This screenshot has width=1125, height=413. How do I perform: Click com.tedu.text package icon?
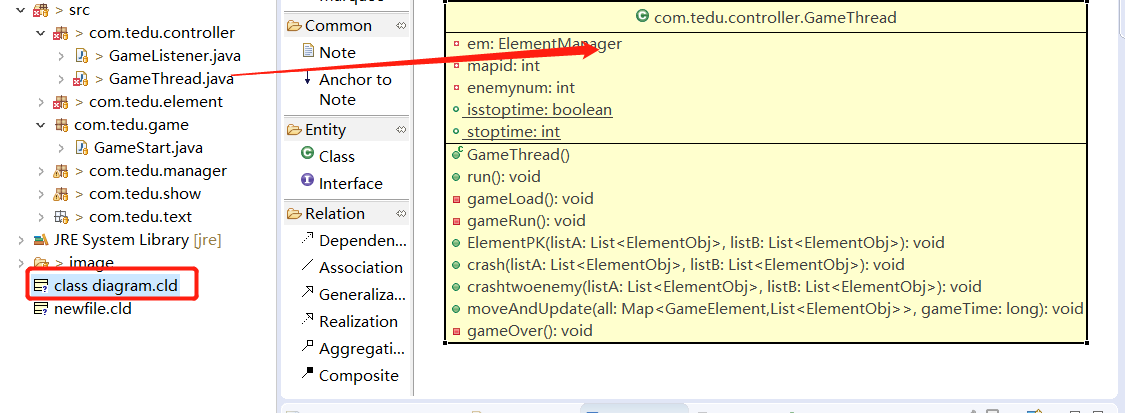coord(62,217)
